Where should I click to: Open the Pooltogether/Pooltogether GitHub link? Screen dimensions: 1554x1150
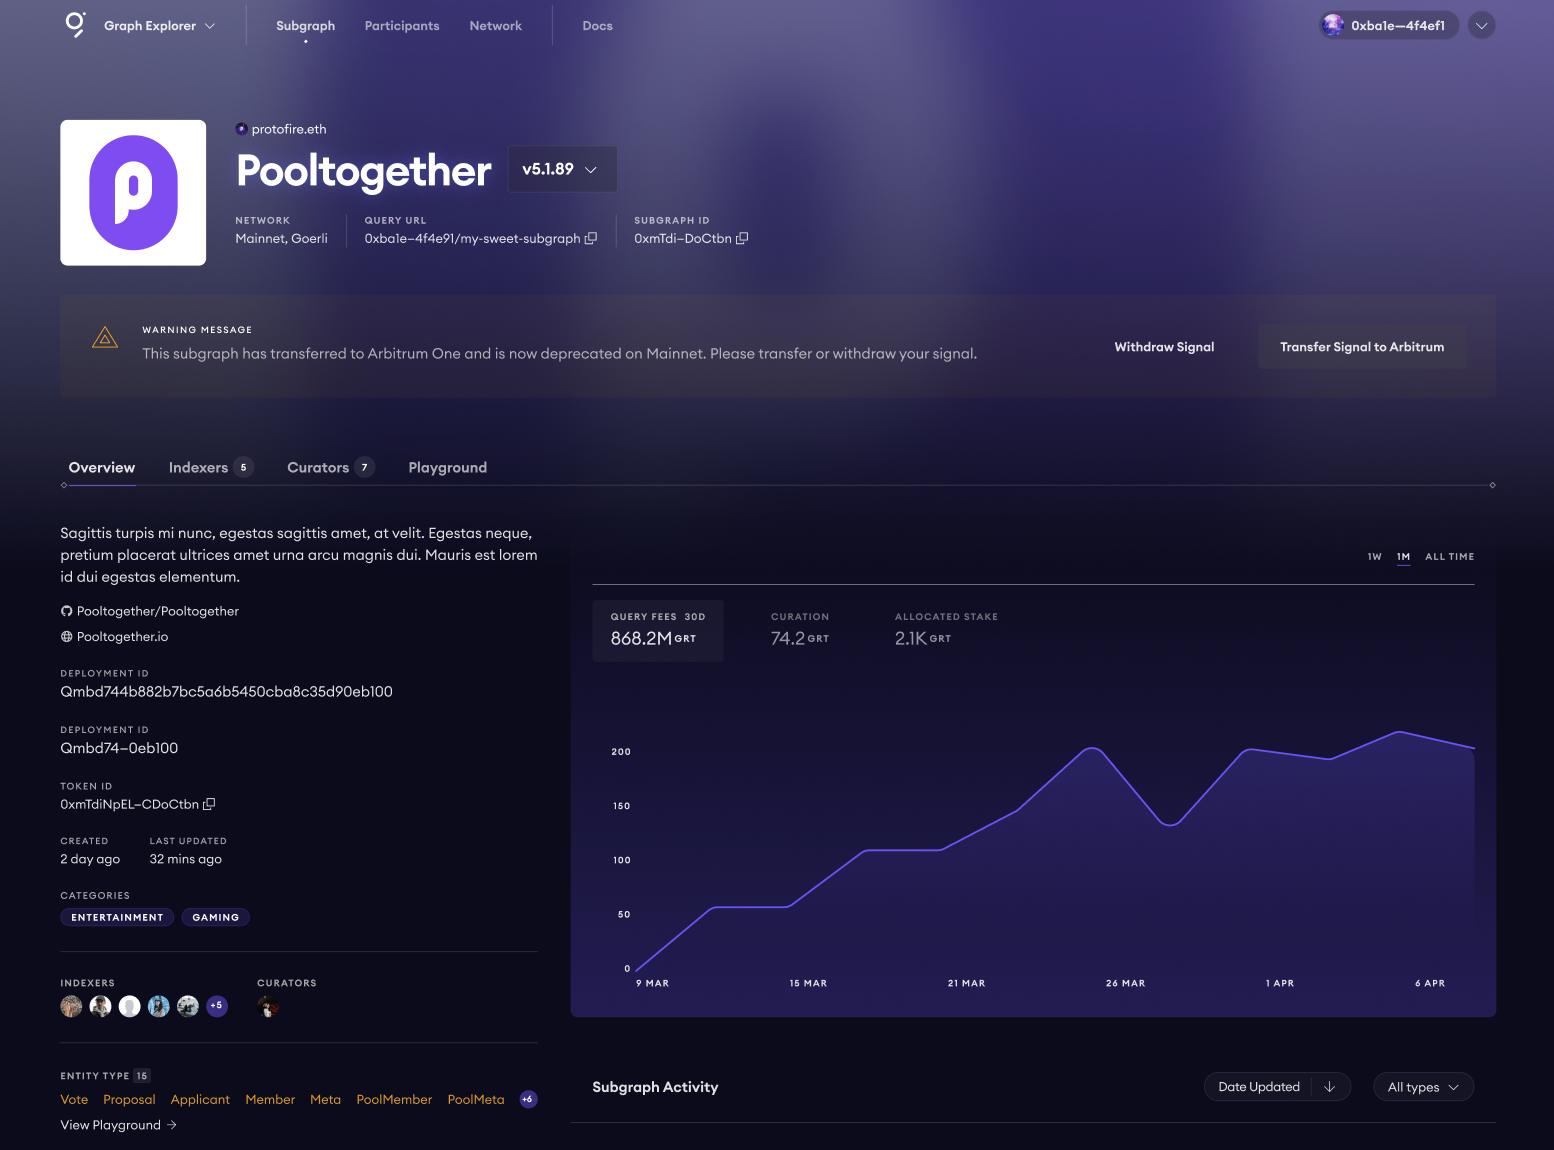tap(157, 611)
